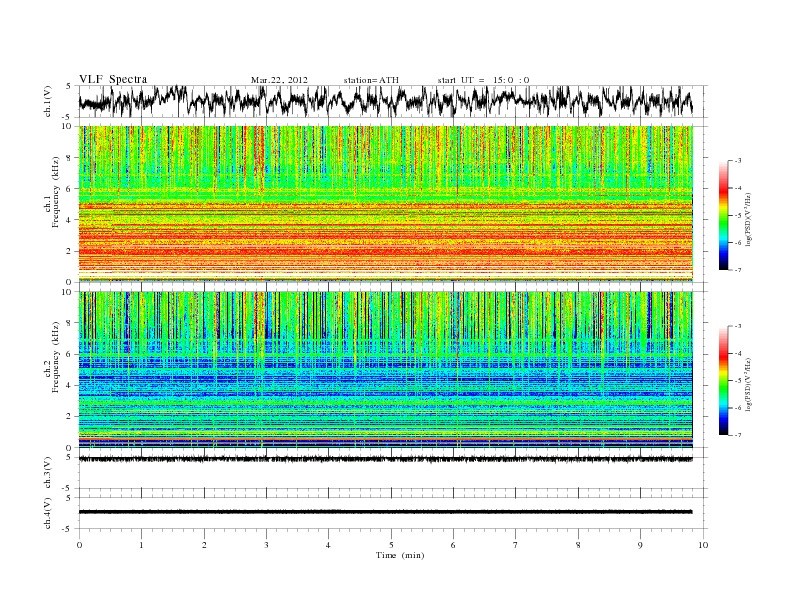The height and width of the screenshot is (612, 792).
Task: Click the '5' minute tick on time axis
Action: pos(391,545)
